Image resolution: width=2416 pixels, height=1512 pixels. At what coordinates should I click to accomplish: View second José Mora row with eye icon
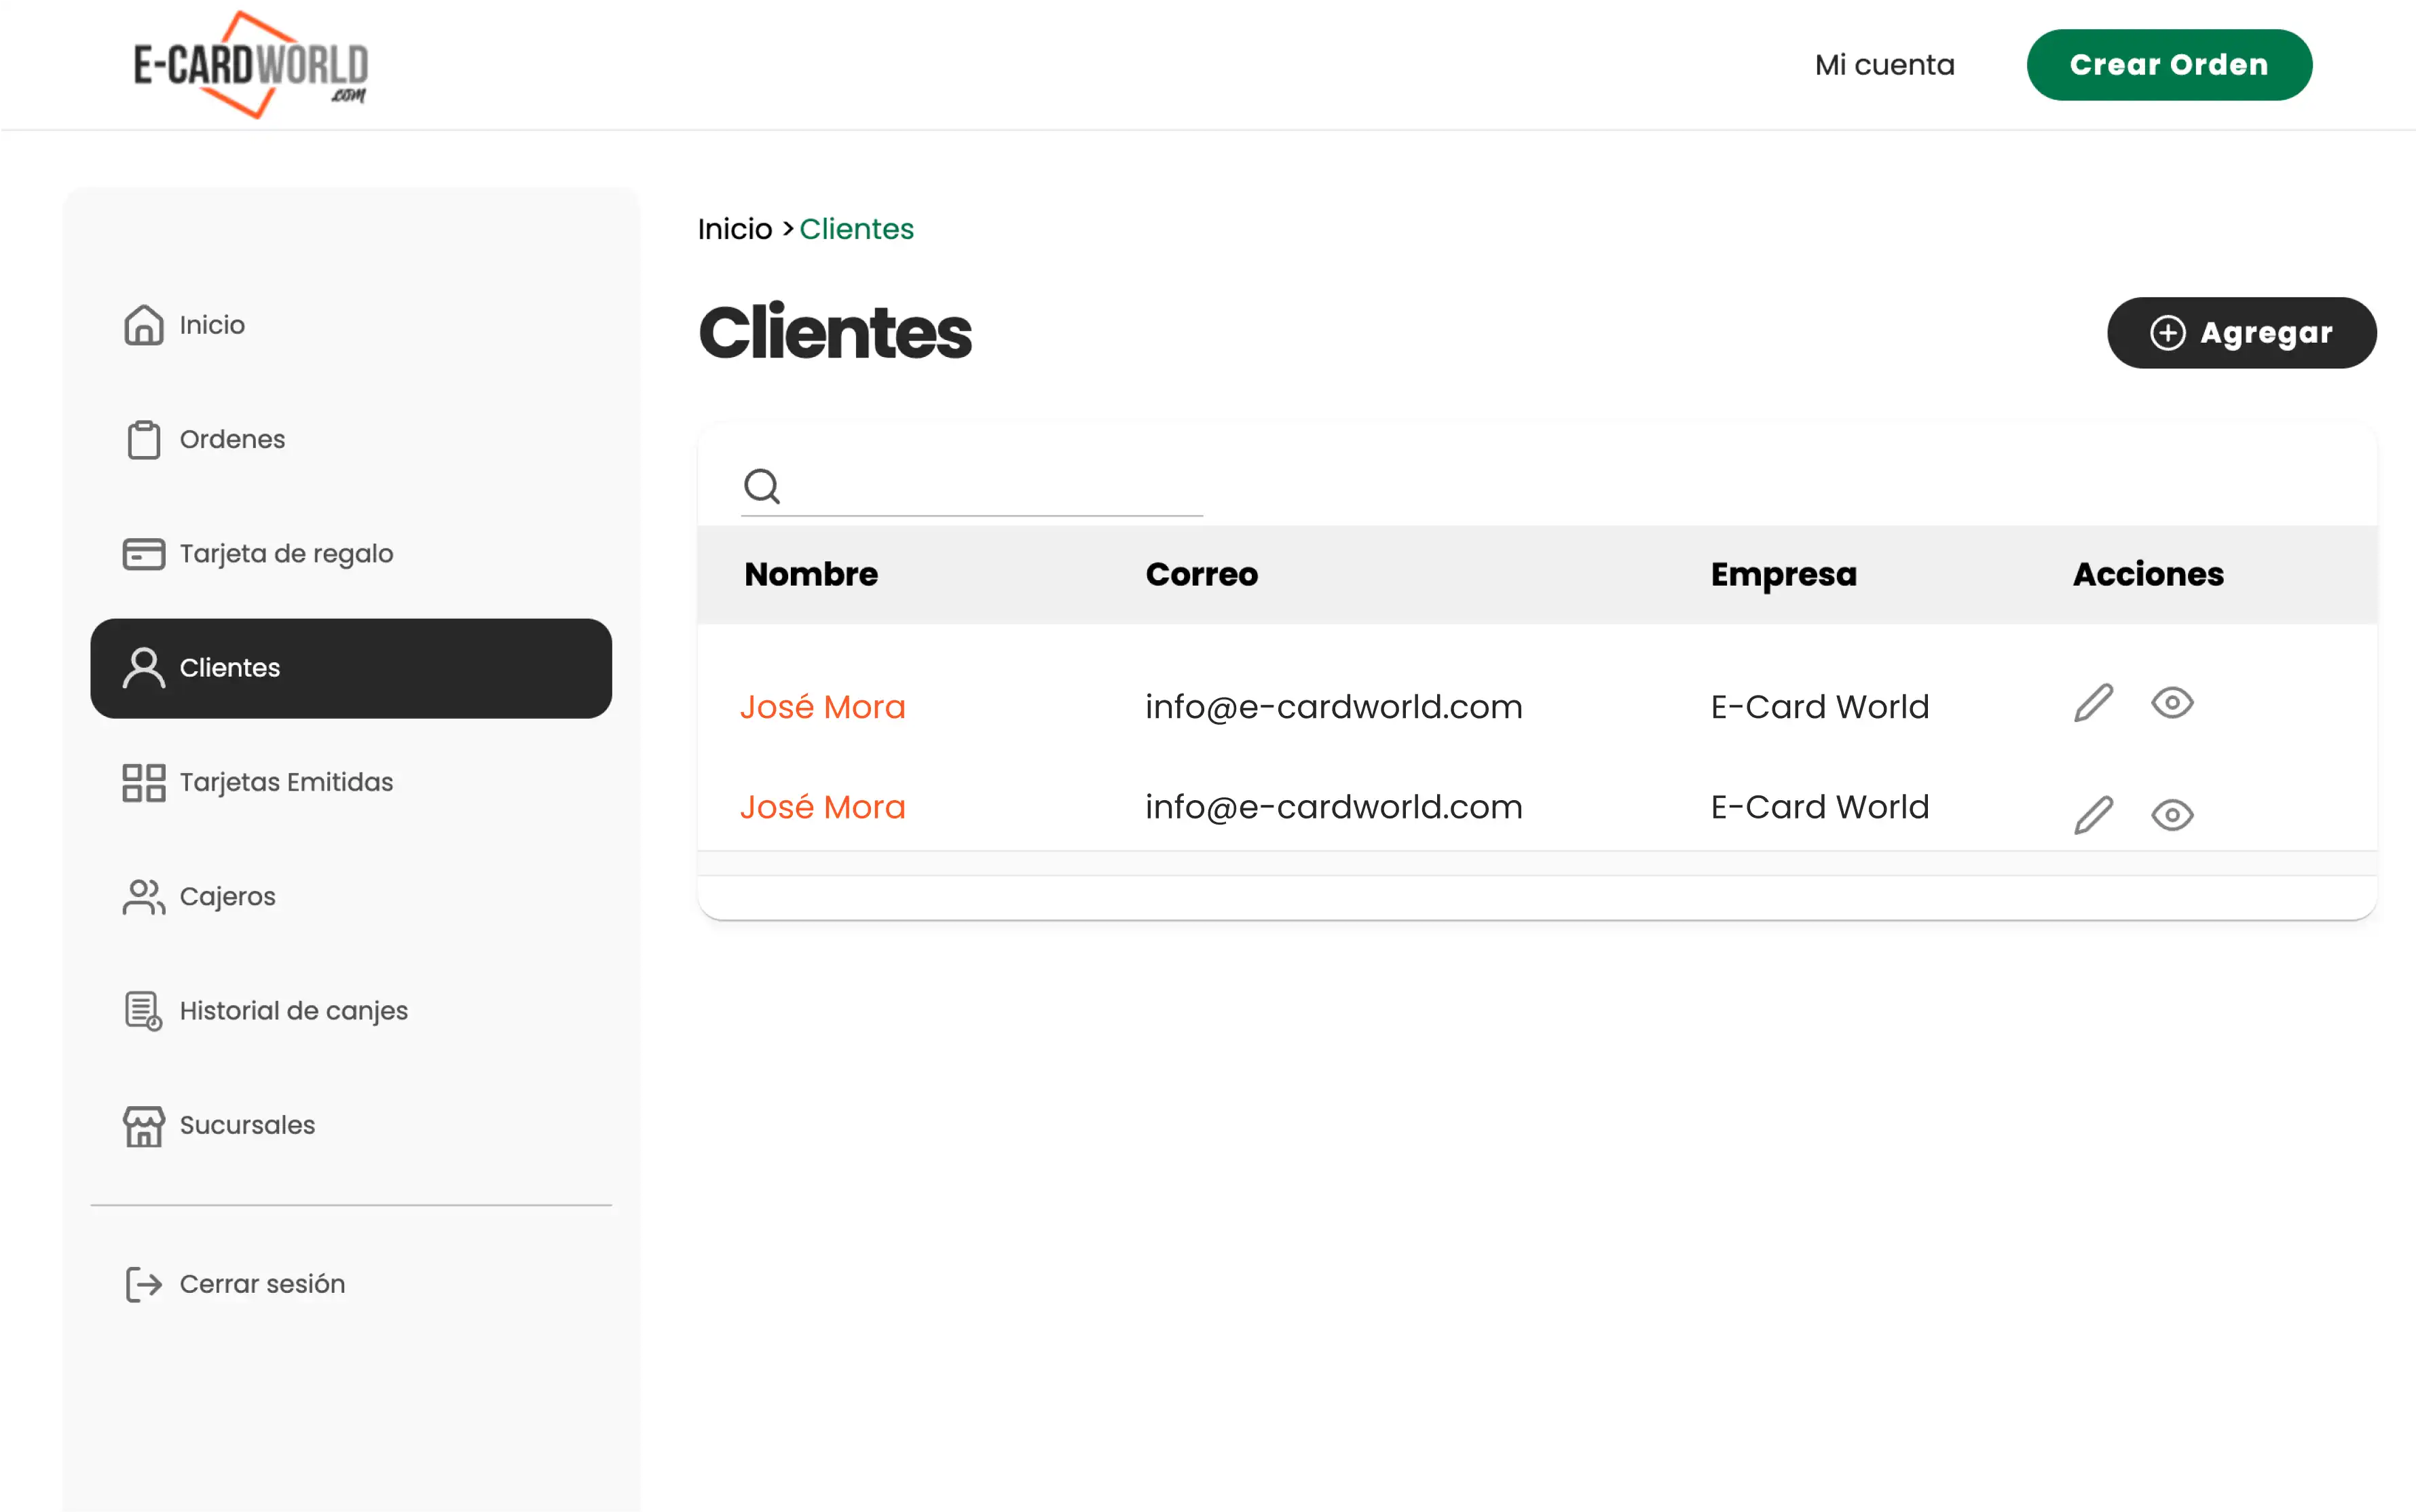point(2172,815)
